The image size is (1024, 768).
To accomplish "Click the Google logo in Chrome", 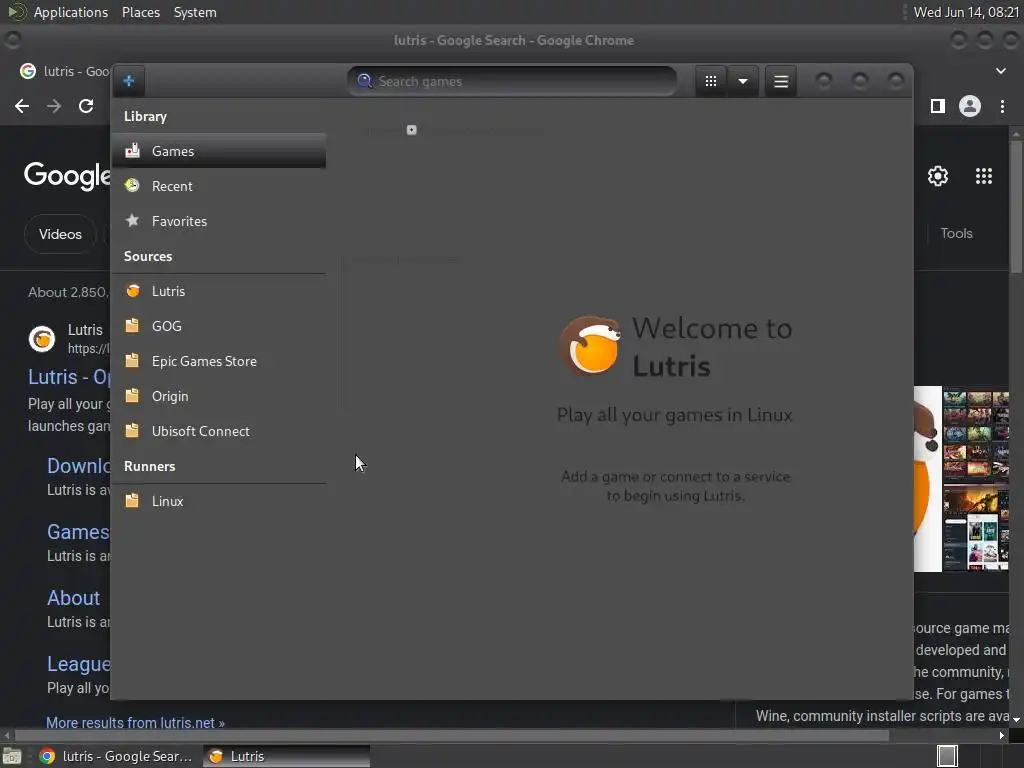I will [67, 176].
